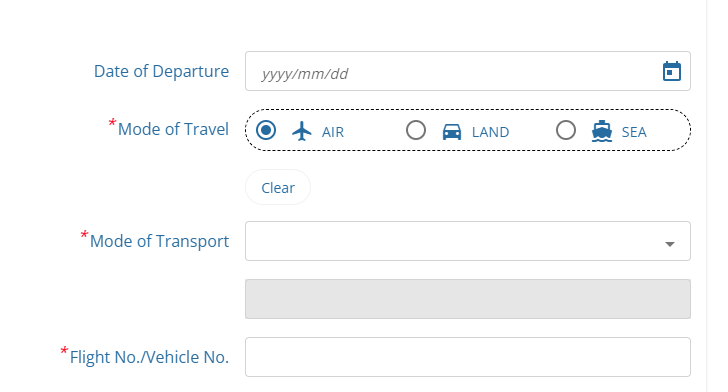Click the car icon for LAND travel
Screen dimensions: 728x392
452,132
